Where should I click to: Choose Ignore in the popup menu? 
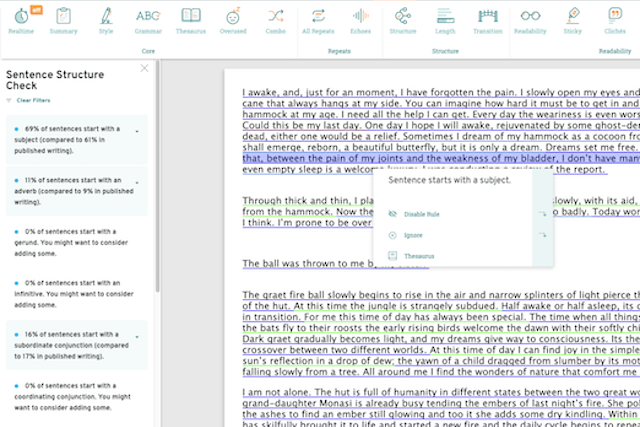pos(413,236)
